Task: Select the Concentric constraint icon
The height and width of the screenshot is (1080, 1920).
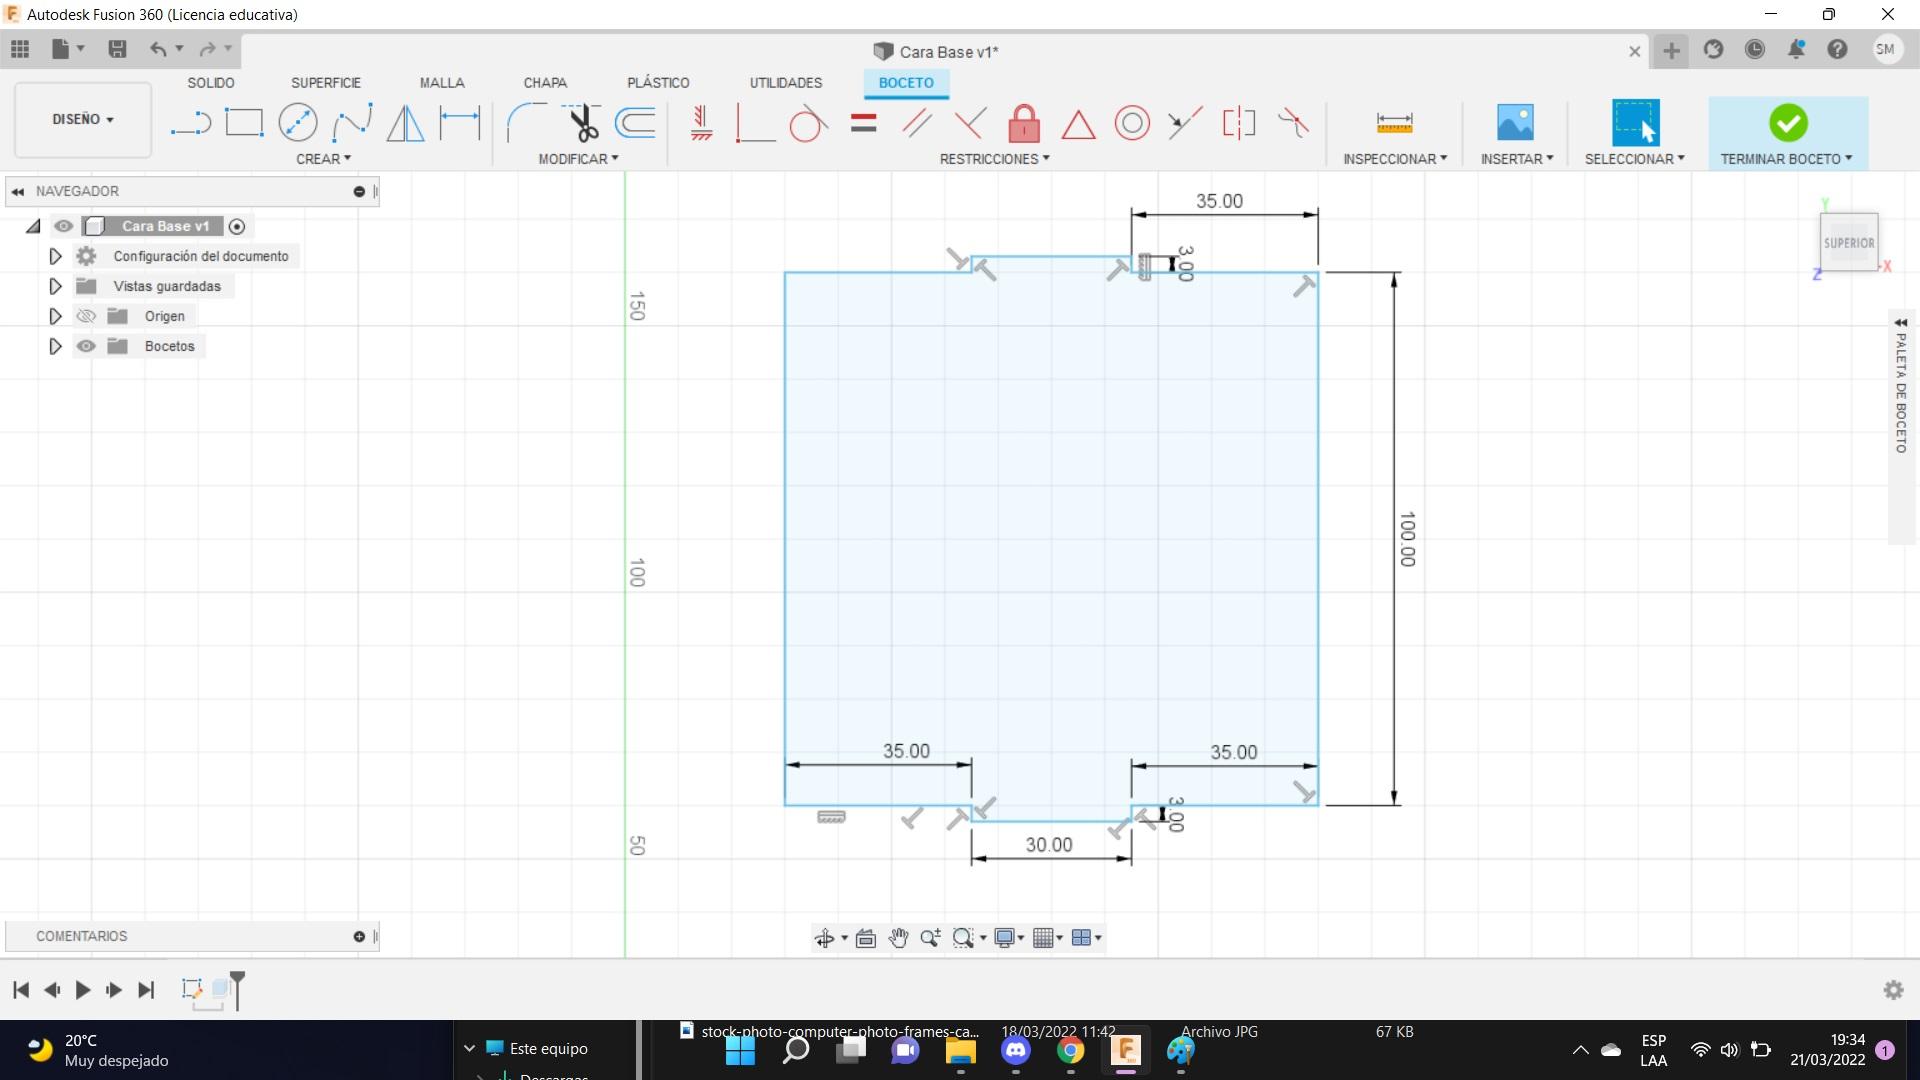Action: tap(1132, 124)
